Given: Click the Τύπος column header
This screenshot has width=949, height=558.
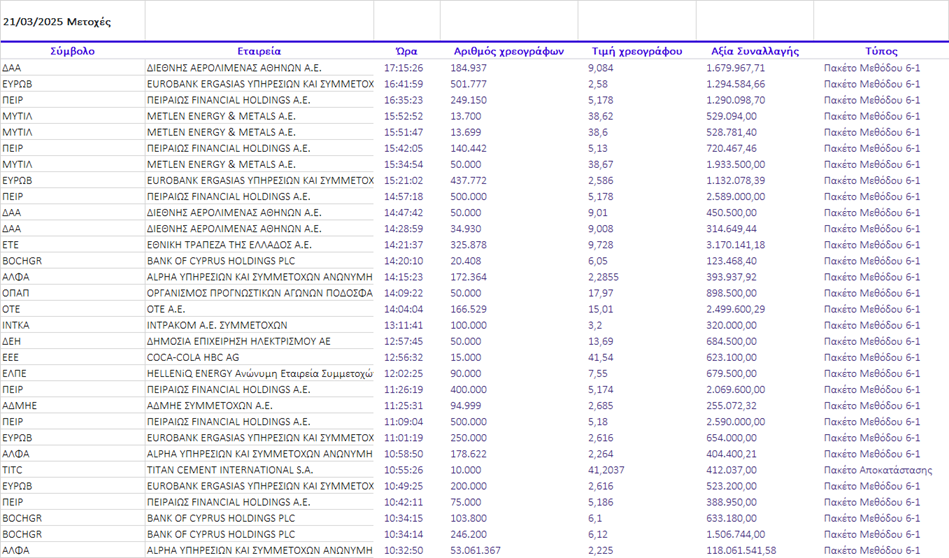Looking at the screenshot, I should click(881, 51).
